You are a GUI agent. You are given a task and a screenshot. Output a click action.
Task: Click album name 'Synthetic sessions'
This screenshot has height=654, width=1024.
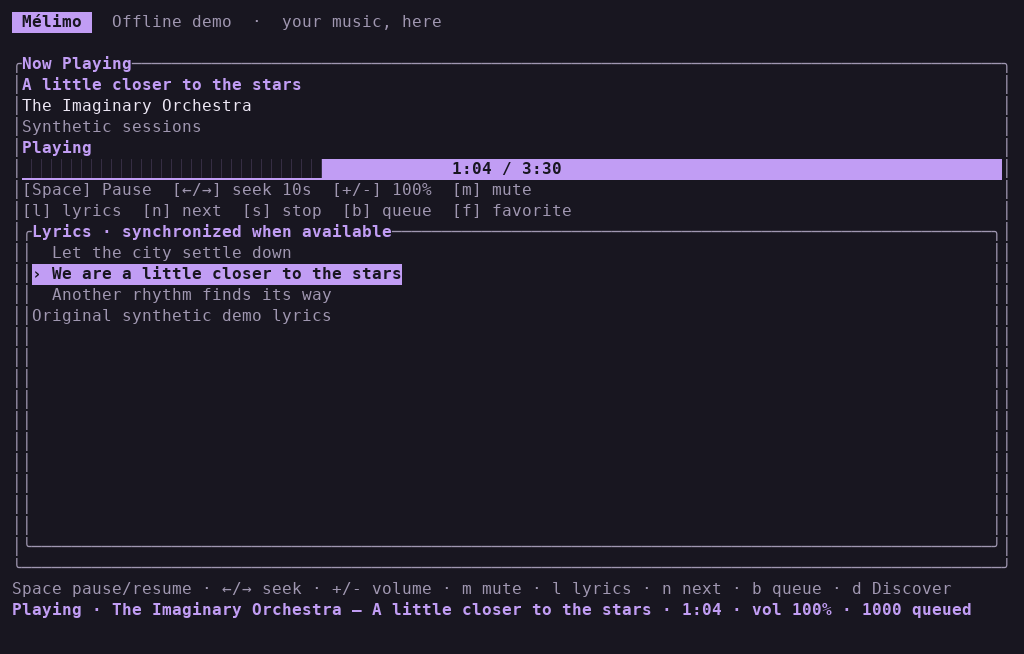pos(112,127)
